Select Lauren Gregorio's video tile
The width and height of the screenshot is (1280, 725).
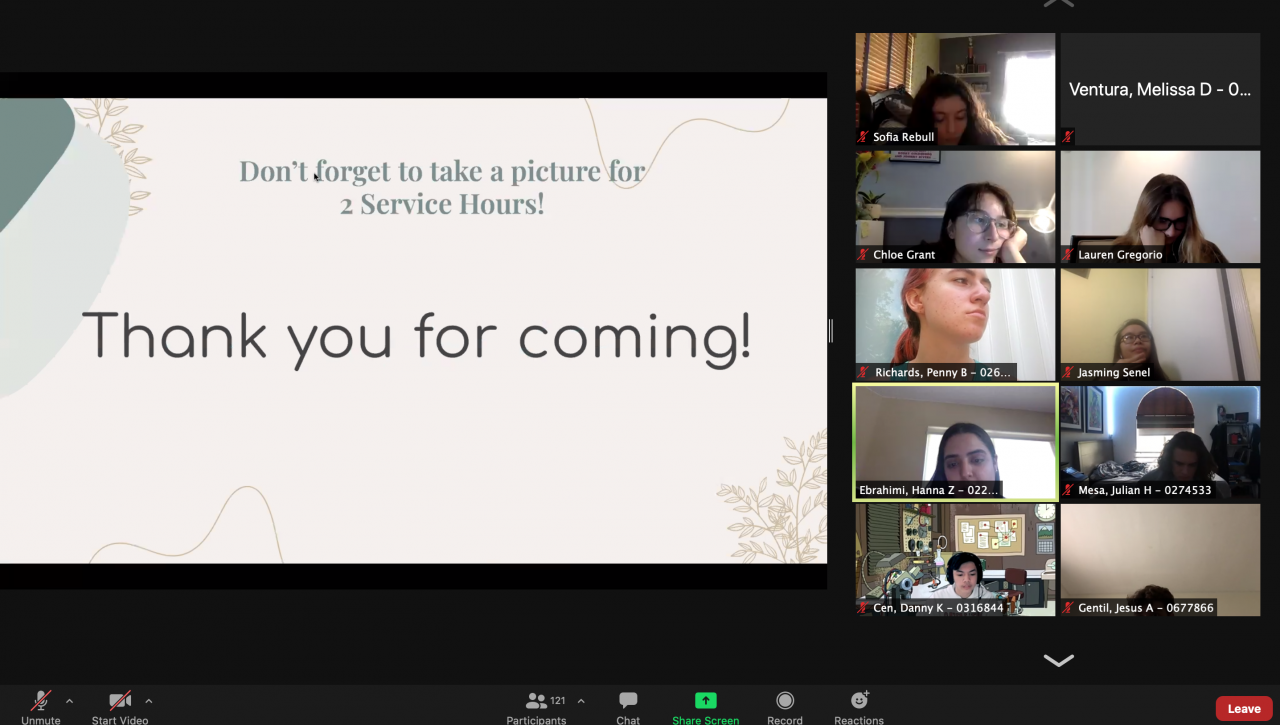[x=1160, y=207]
